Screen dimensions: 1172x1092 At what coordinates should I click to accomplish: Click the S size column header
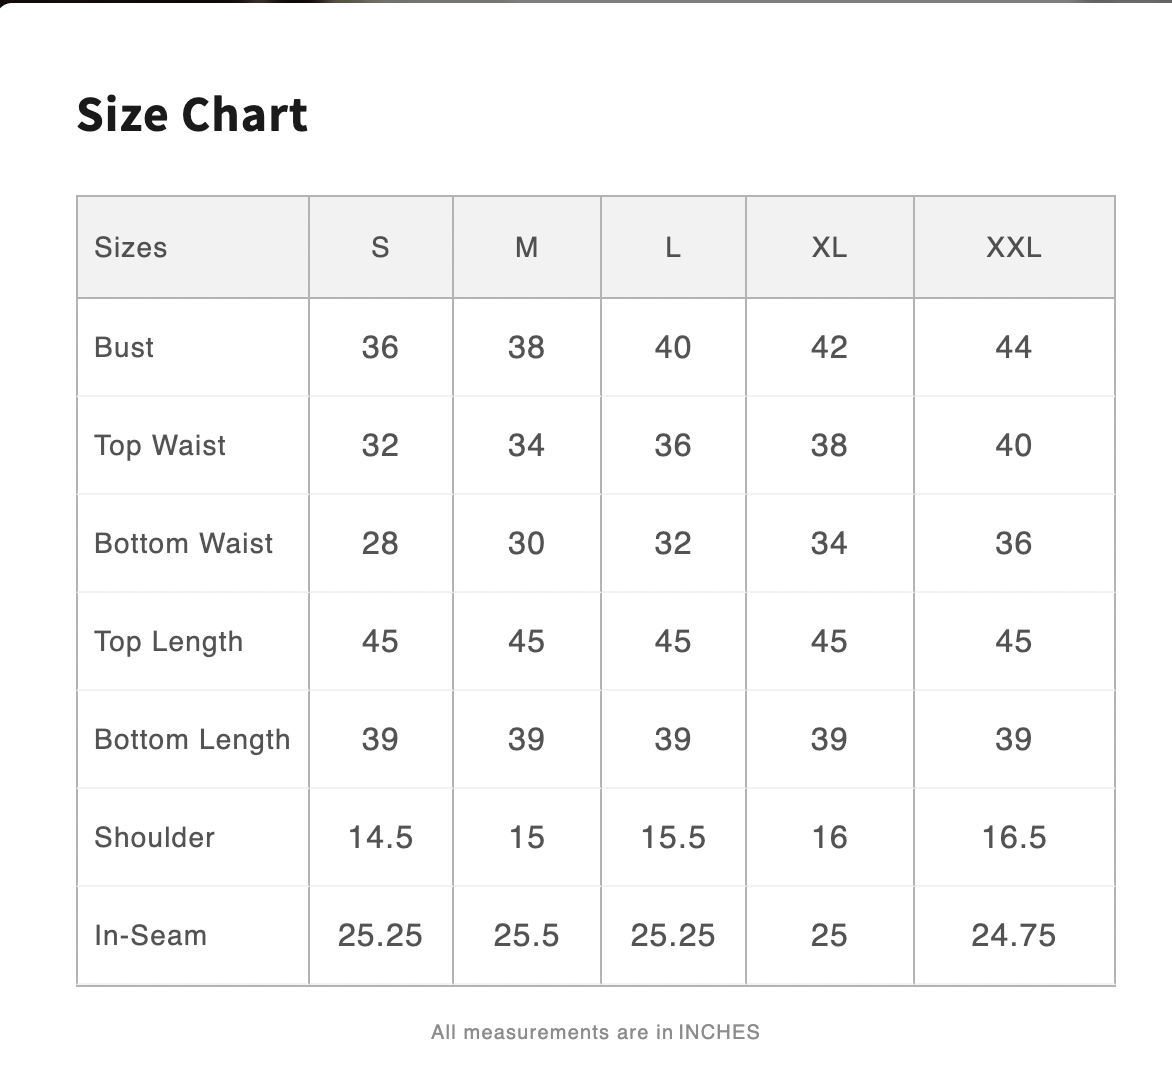(380, 247)
